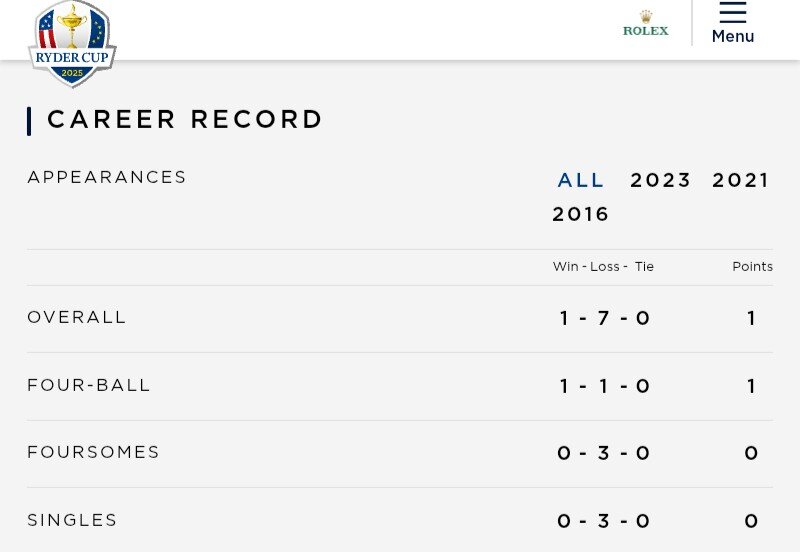Open the hamburger Menu icon
This screenshot has height=552, width=800.
tap(733, 12)
